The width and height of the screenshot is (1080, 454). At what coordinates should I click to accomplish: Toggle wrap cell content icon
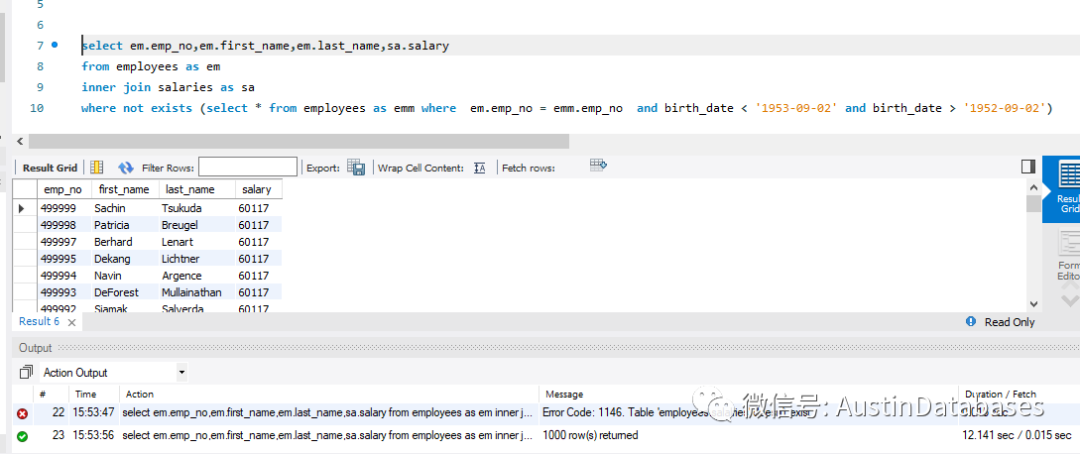coord(480,168)
